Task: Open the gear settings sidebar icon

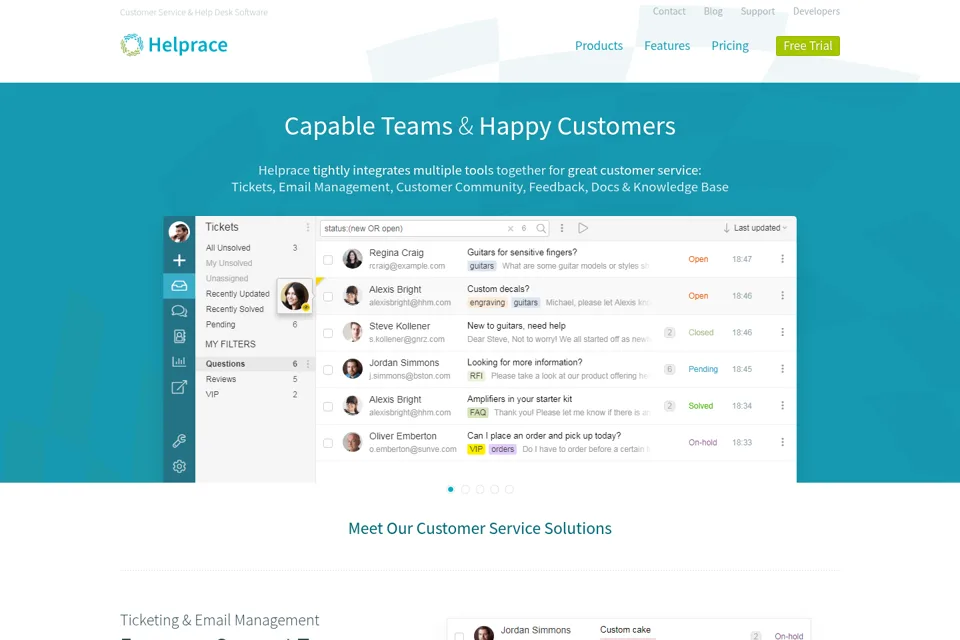Action: tap(179, 466)
